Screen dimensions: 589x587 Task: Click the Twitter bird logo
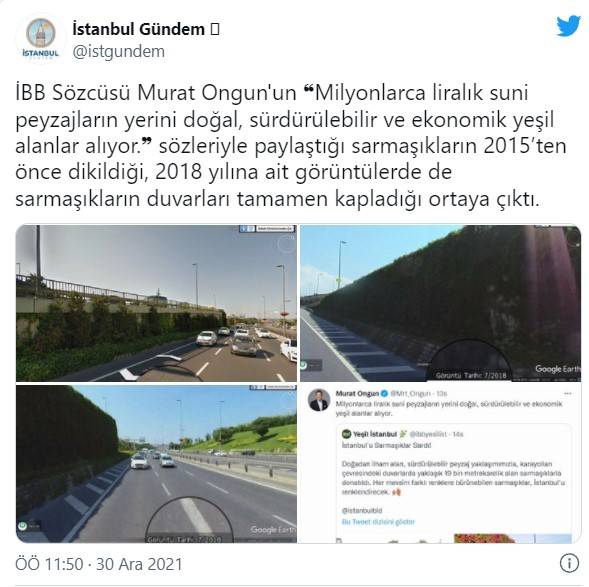click(x=569, y=26)
